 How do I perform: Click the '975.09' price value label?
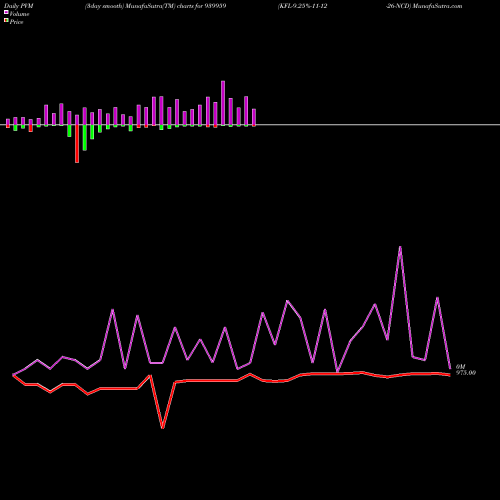point(466,373)
